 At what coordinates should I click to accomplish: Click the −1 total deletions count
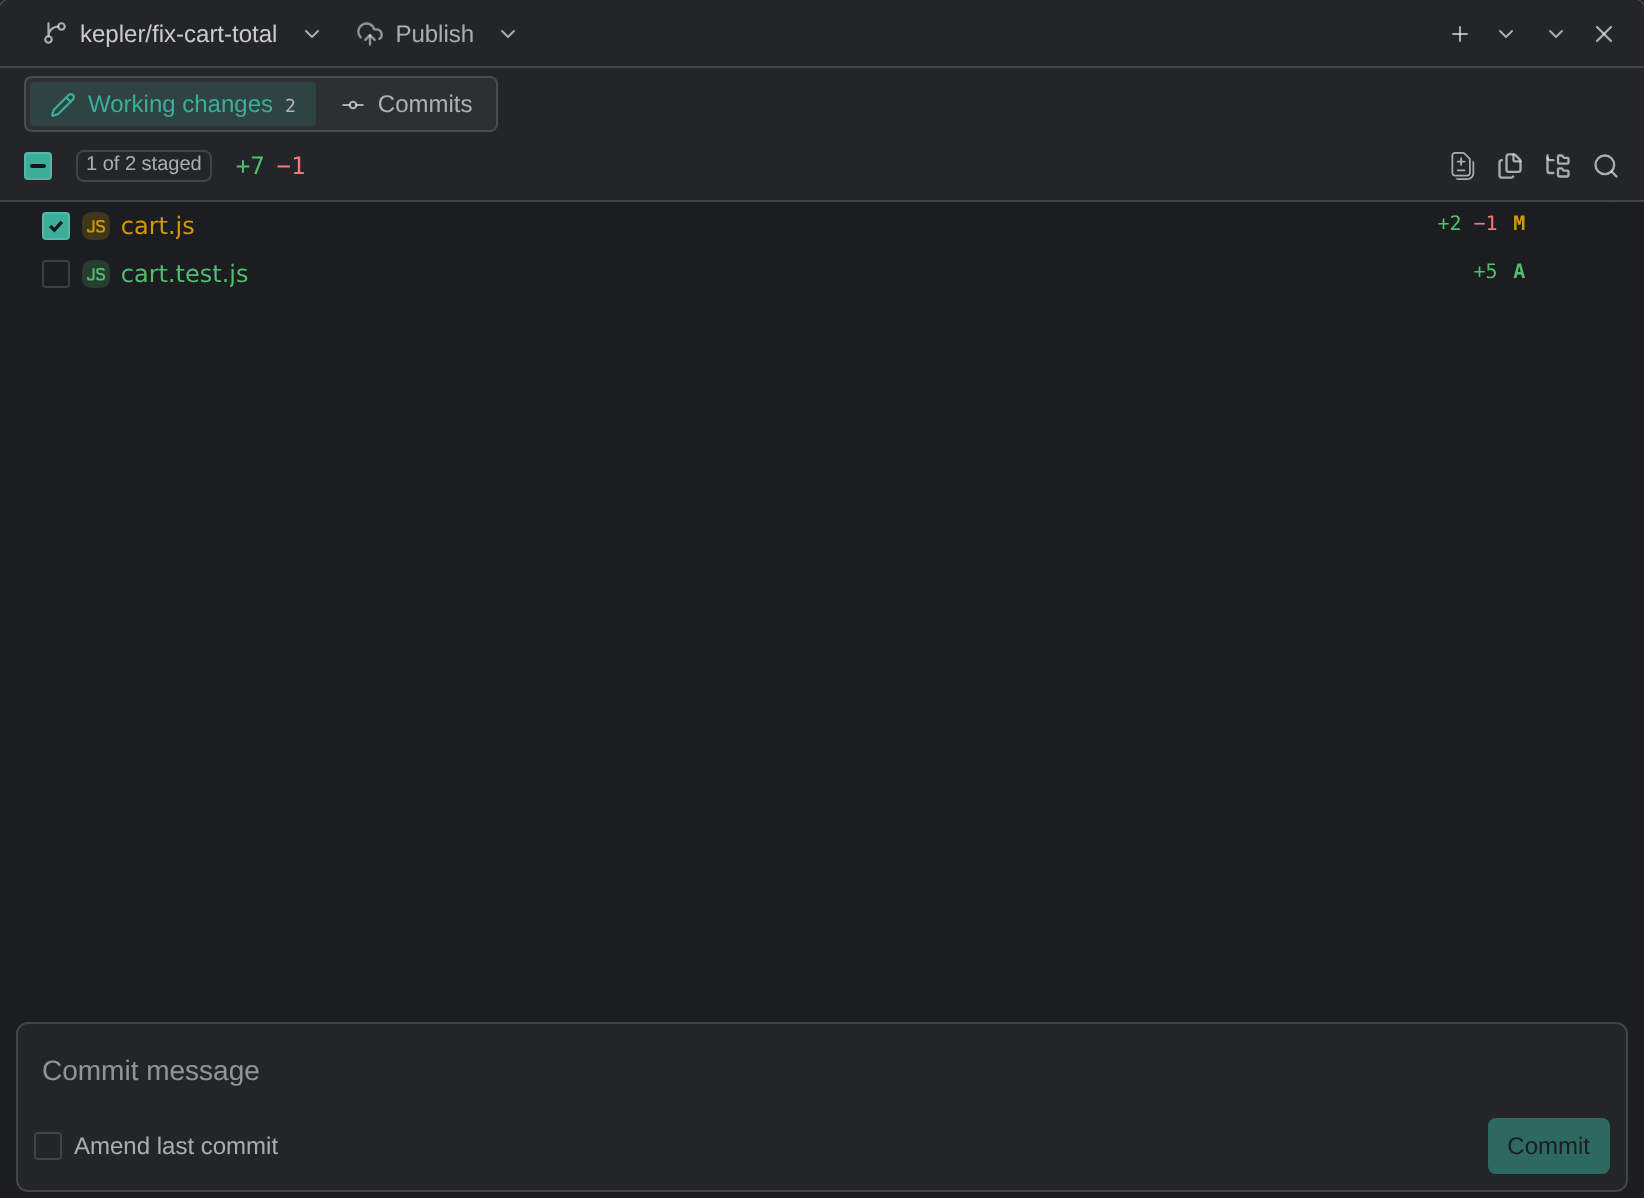[x=290, y=166]
